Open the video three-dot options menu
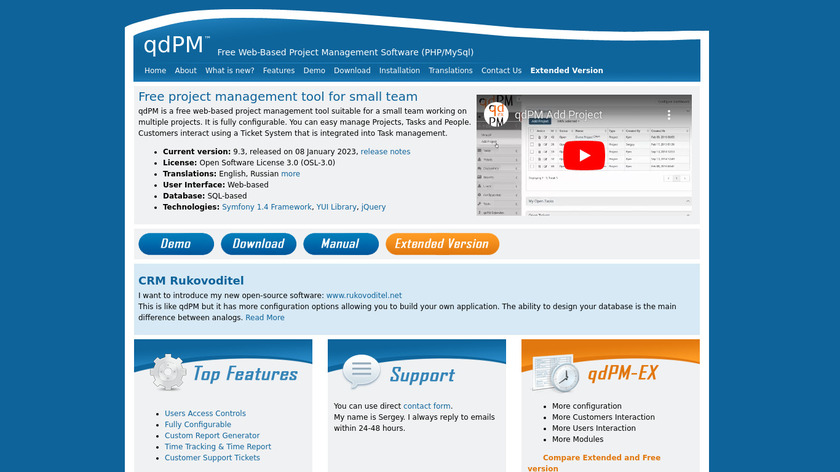840x472 pixels. (669, 115)
